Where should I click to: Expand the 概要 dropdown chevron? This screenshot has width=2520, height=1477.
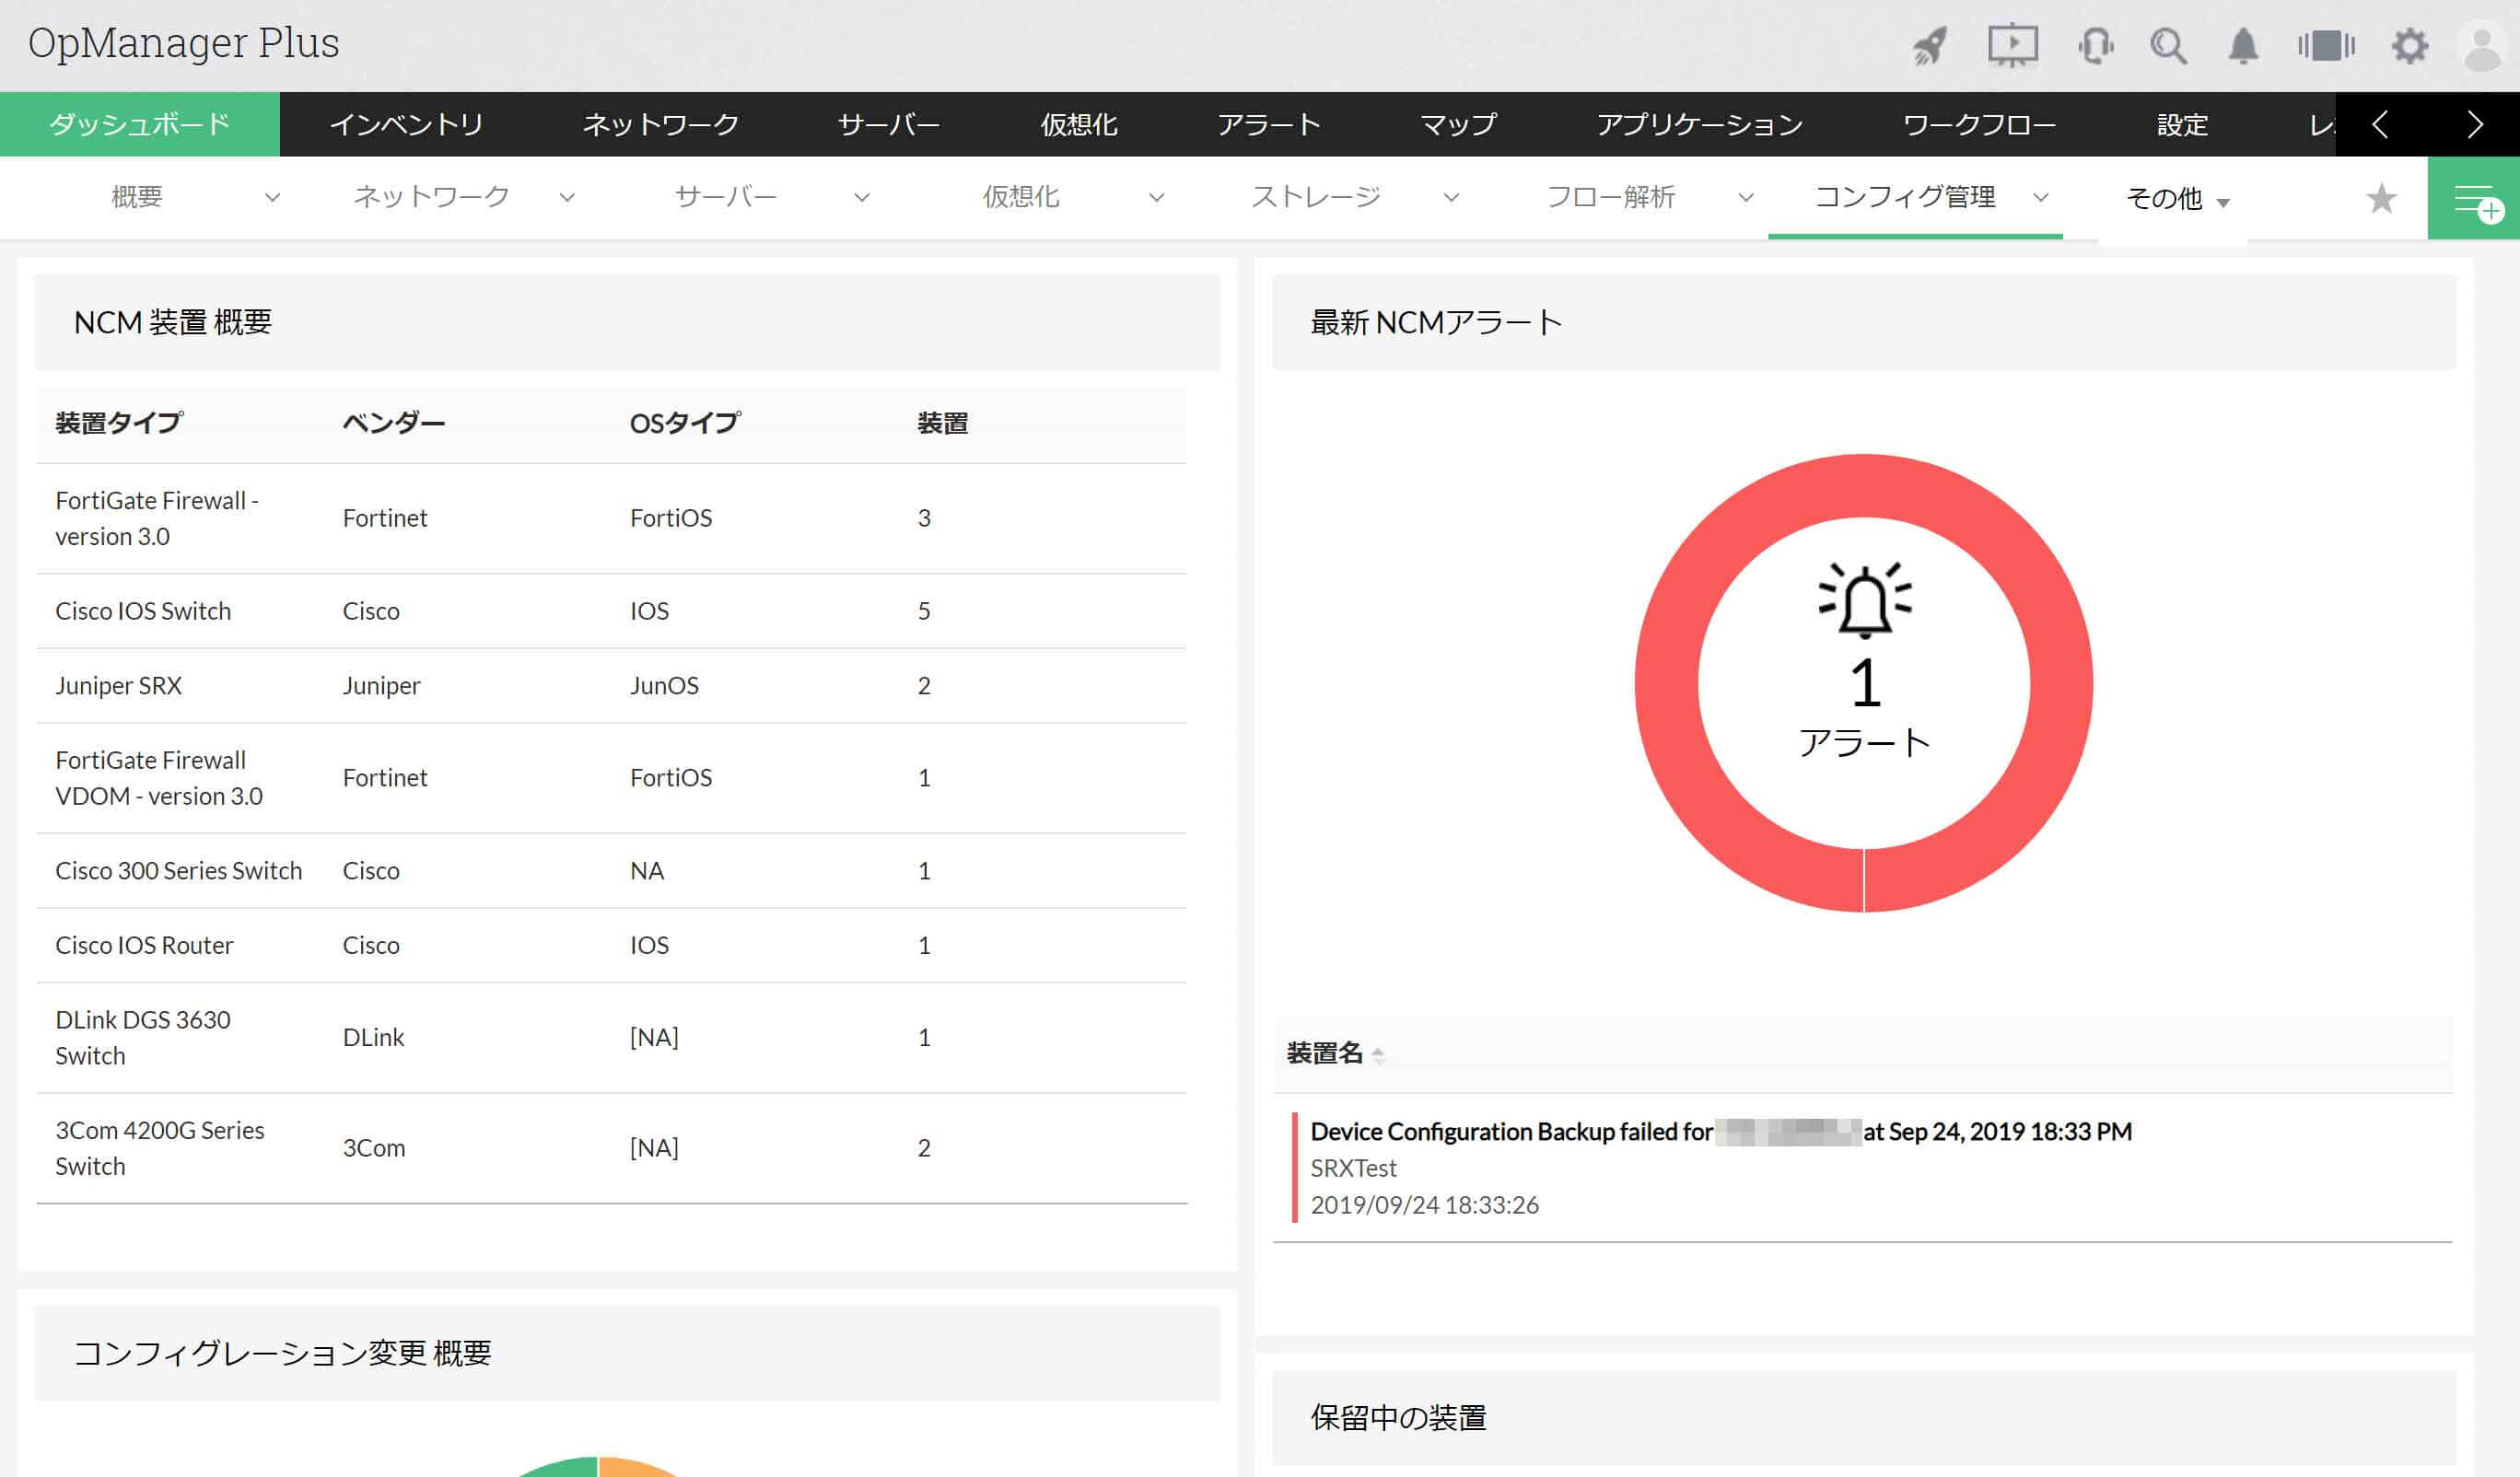[x=272, y=198]
